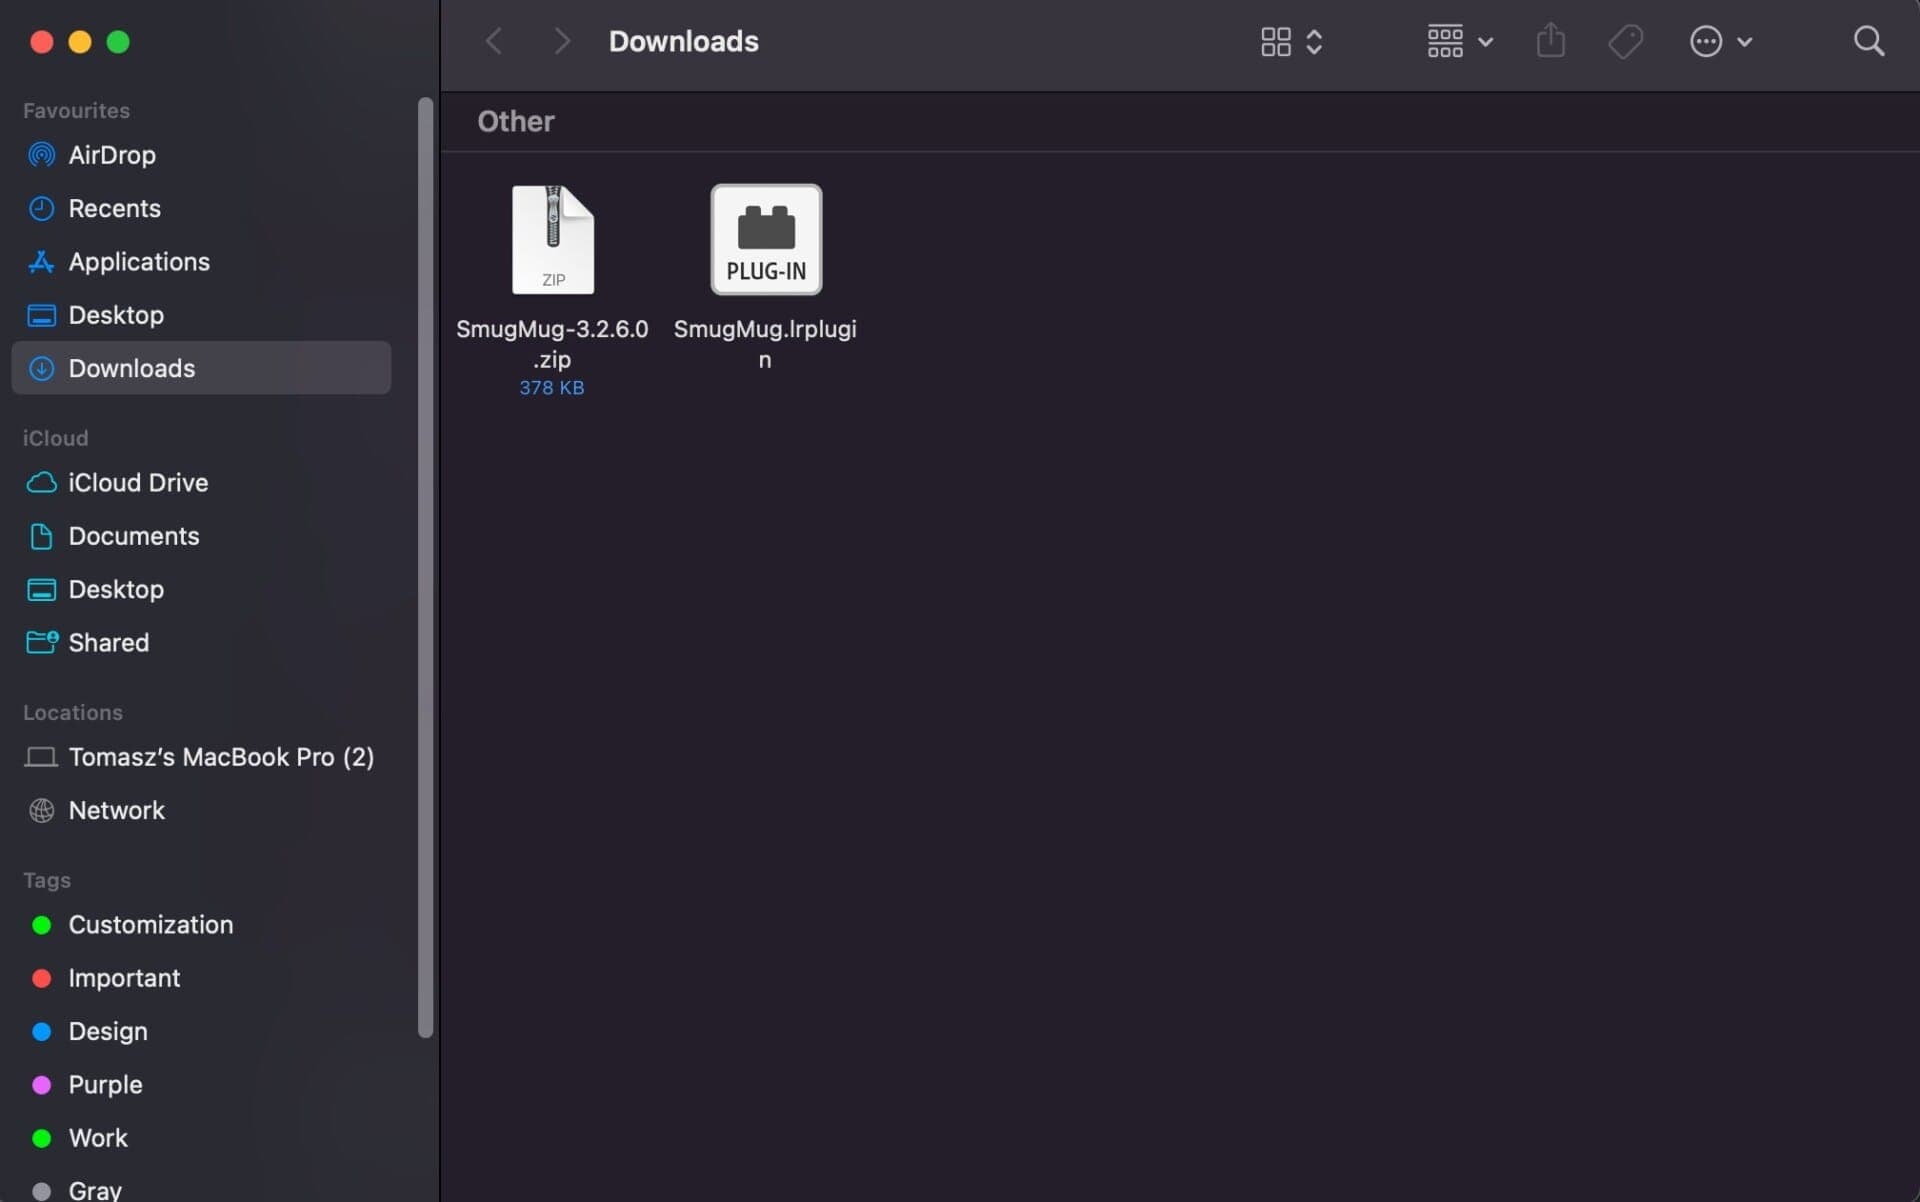
Task: Open the Share icon in the toolbar
Action: tap(1549, 41)
